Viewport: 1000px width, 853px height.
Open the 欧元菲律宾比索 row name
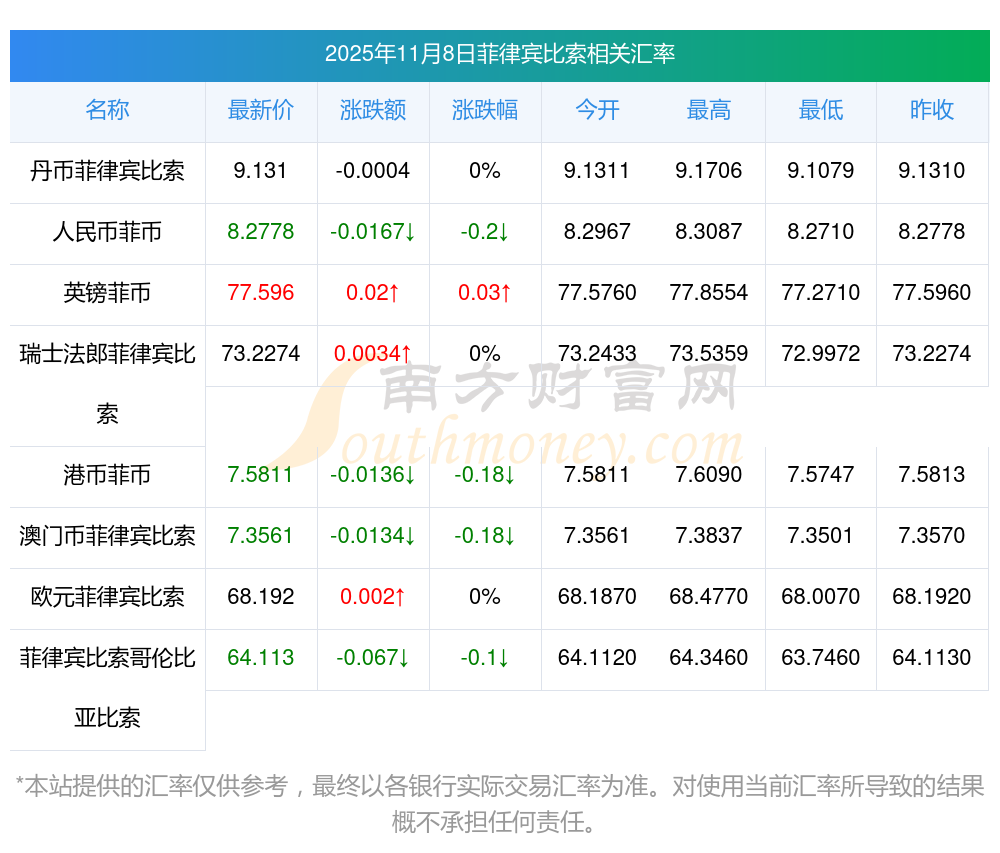tap(107, 597)
